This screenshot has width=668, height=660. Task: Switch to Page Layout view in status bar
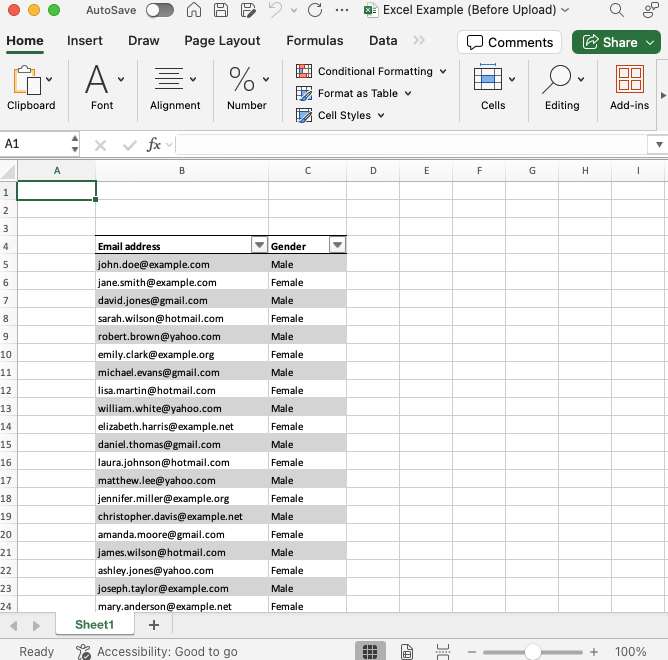406,652
